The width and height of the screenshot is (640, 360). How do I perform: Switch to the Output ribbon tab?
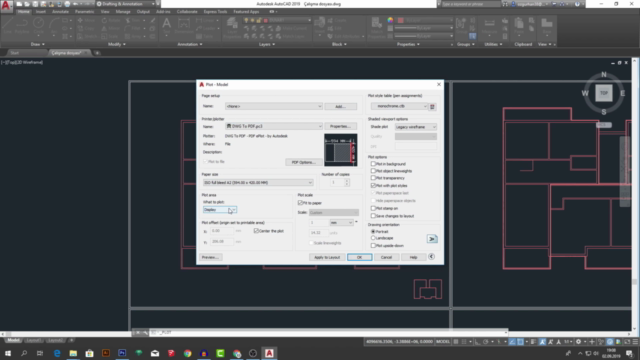[143, 12]
